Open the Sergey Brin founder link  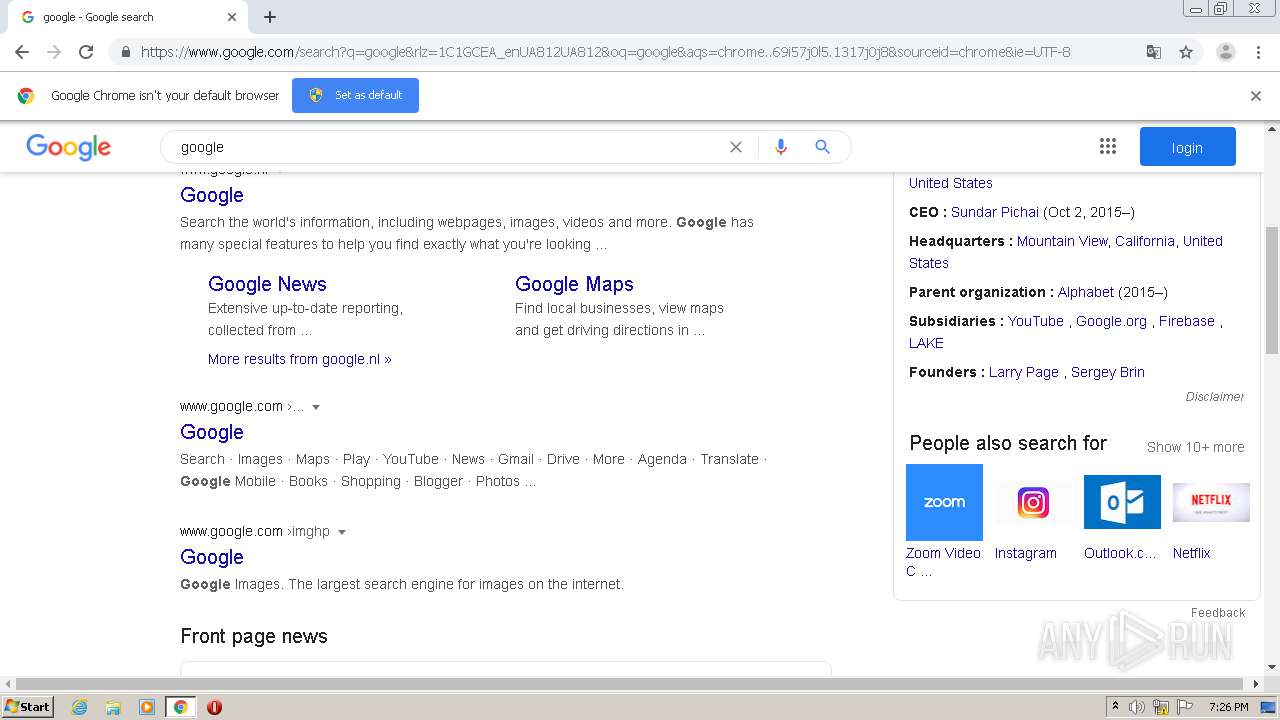1108,372
